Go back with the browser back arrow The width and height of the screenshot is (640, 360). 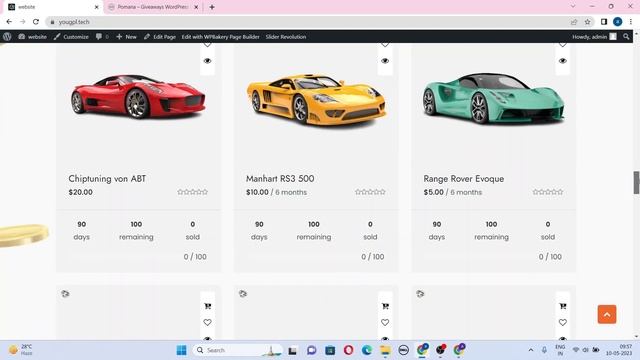[9, 22]
